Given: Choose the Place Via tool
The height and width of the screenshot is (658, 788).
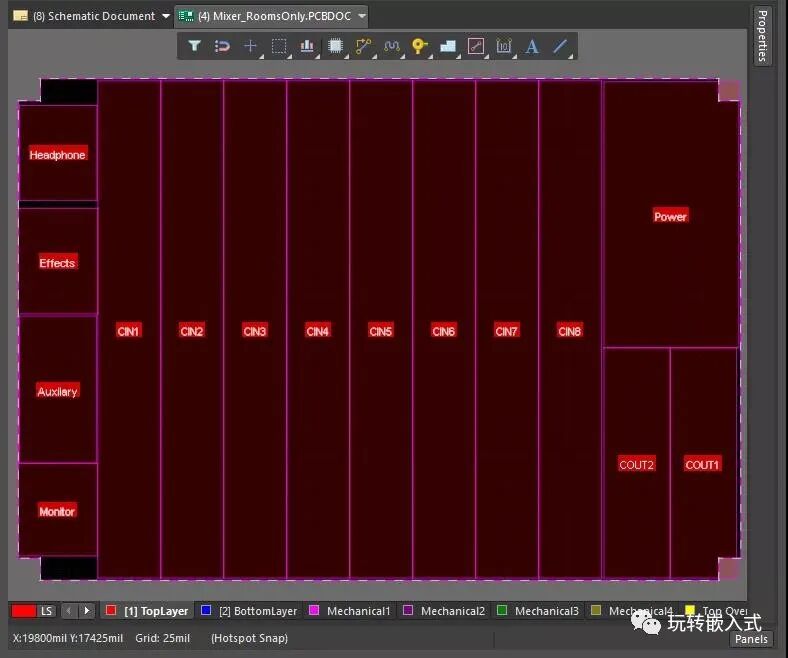Looking at the screenshot, I should [420, 46].
